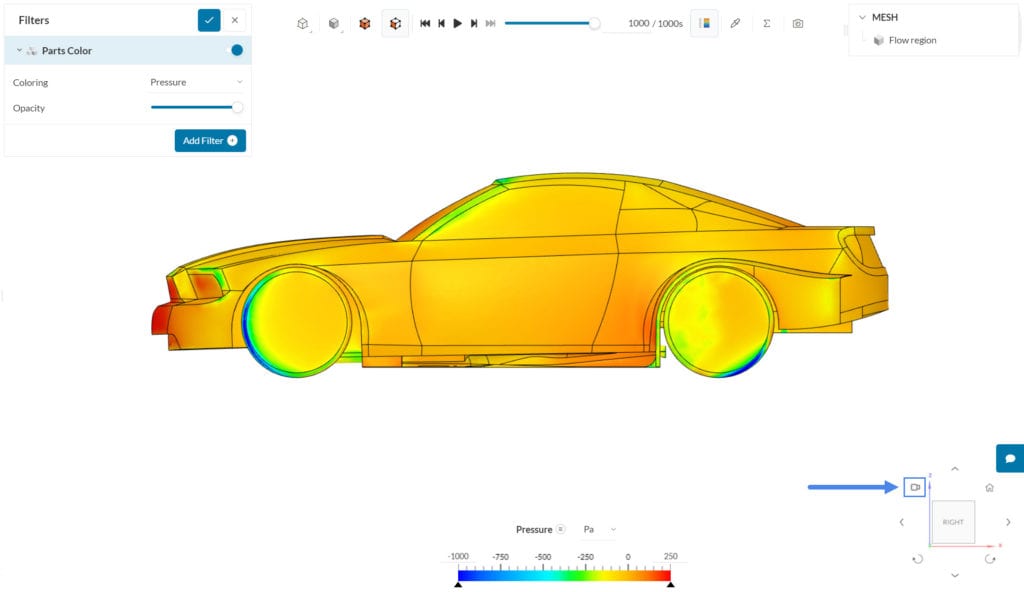Click the camera icon near the navigation cube
The width and height of the screenshot is (1024, 592).
(914, 487)
